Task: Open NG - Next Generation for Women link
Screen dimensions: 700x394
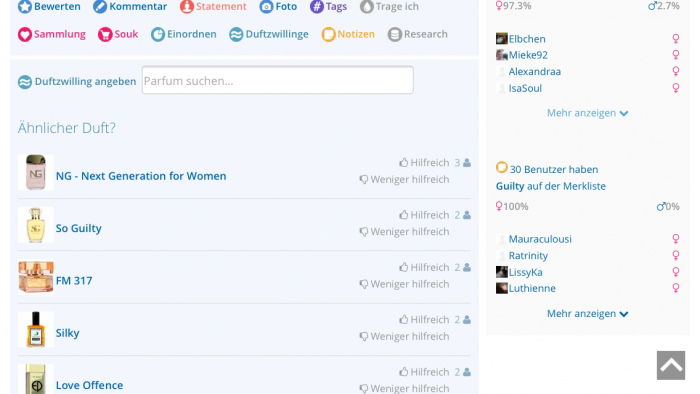Action: tap(141, 176)
